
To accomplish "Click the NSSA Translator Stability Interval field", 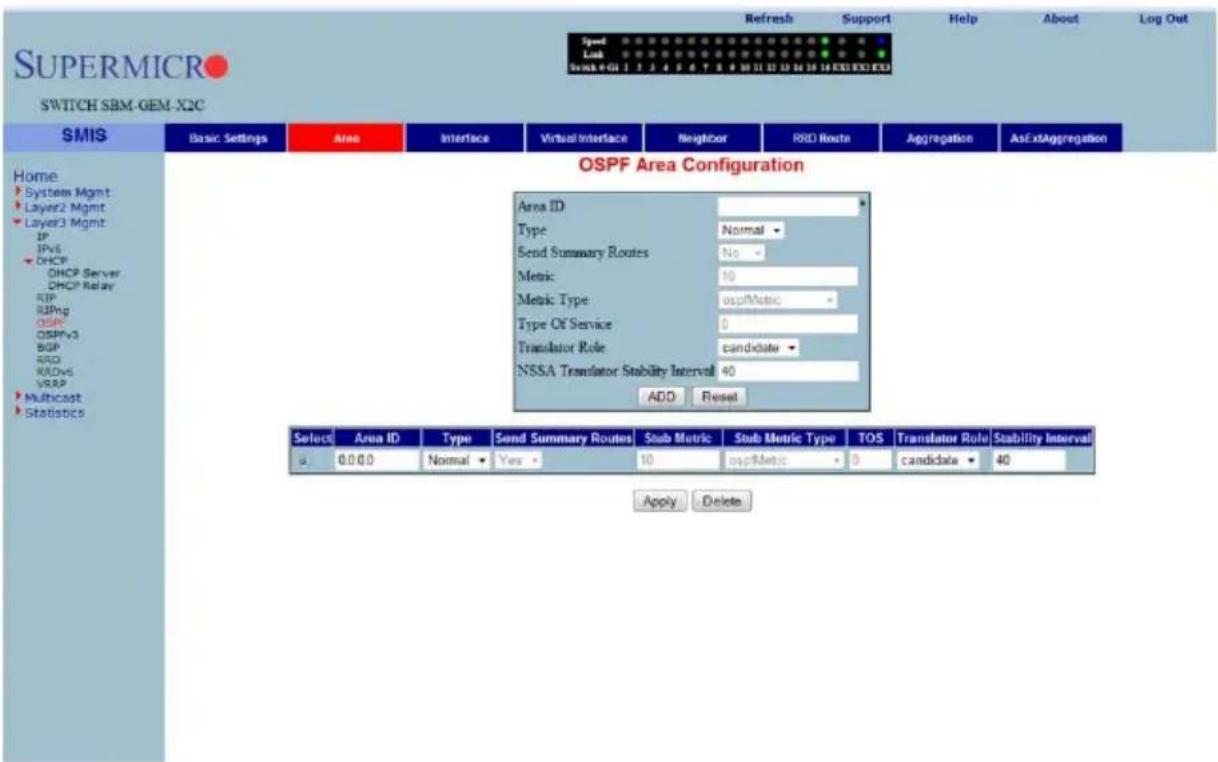I will point(787,371).
